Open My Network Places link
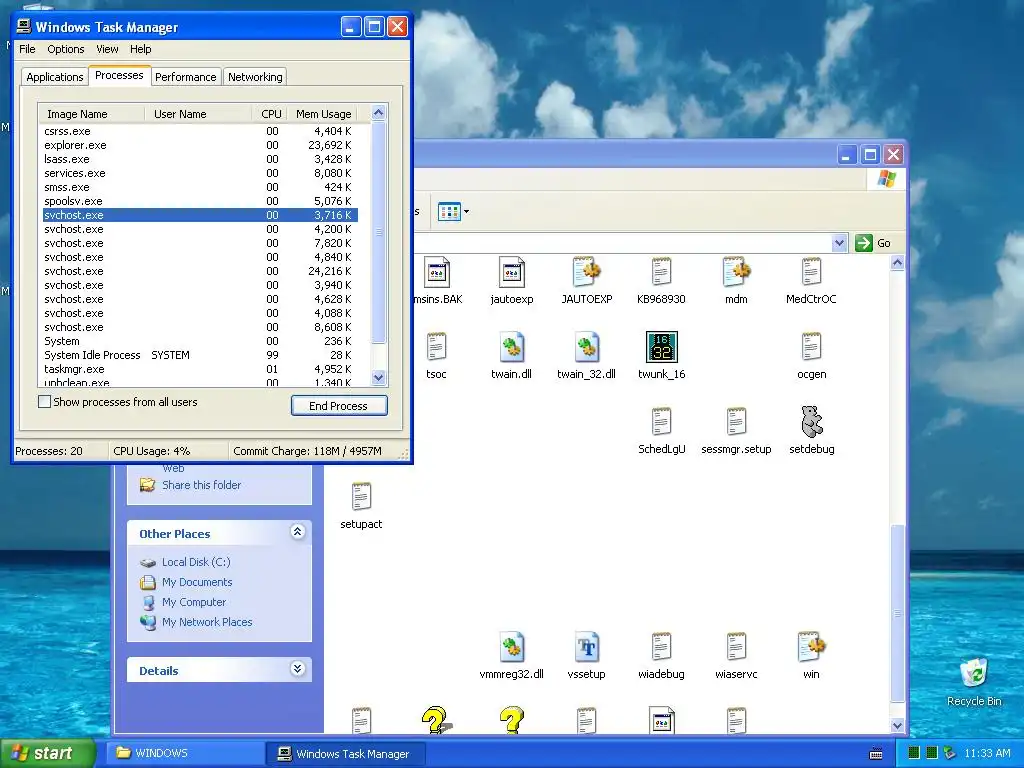 click(207, 622)
